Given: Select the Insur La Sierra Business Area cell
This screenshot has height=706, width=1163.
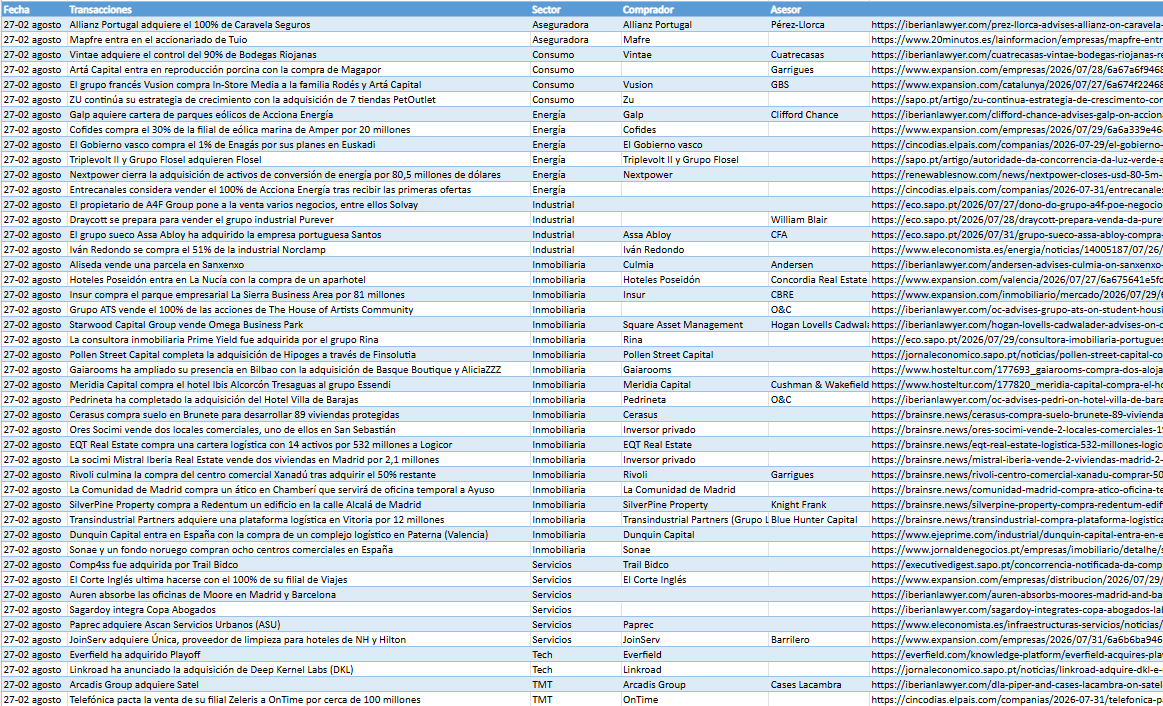Looking at the screenshot, I should coord(298,294).
